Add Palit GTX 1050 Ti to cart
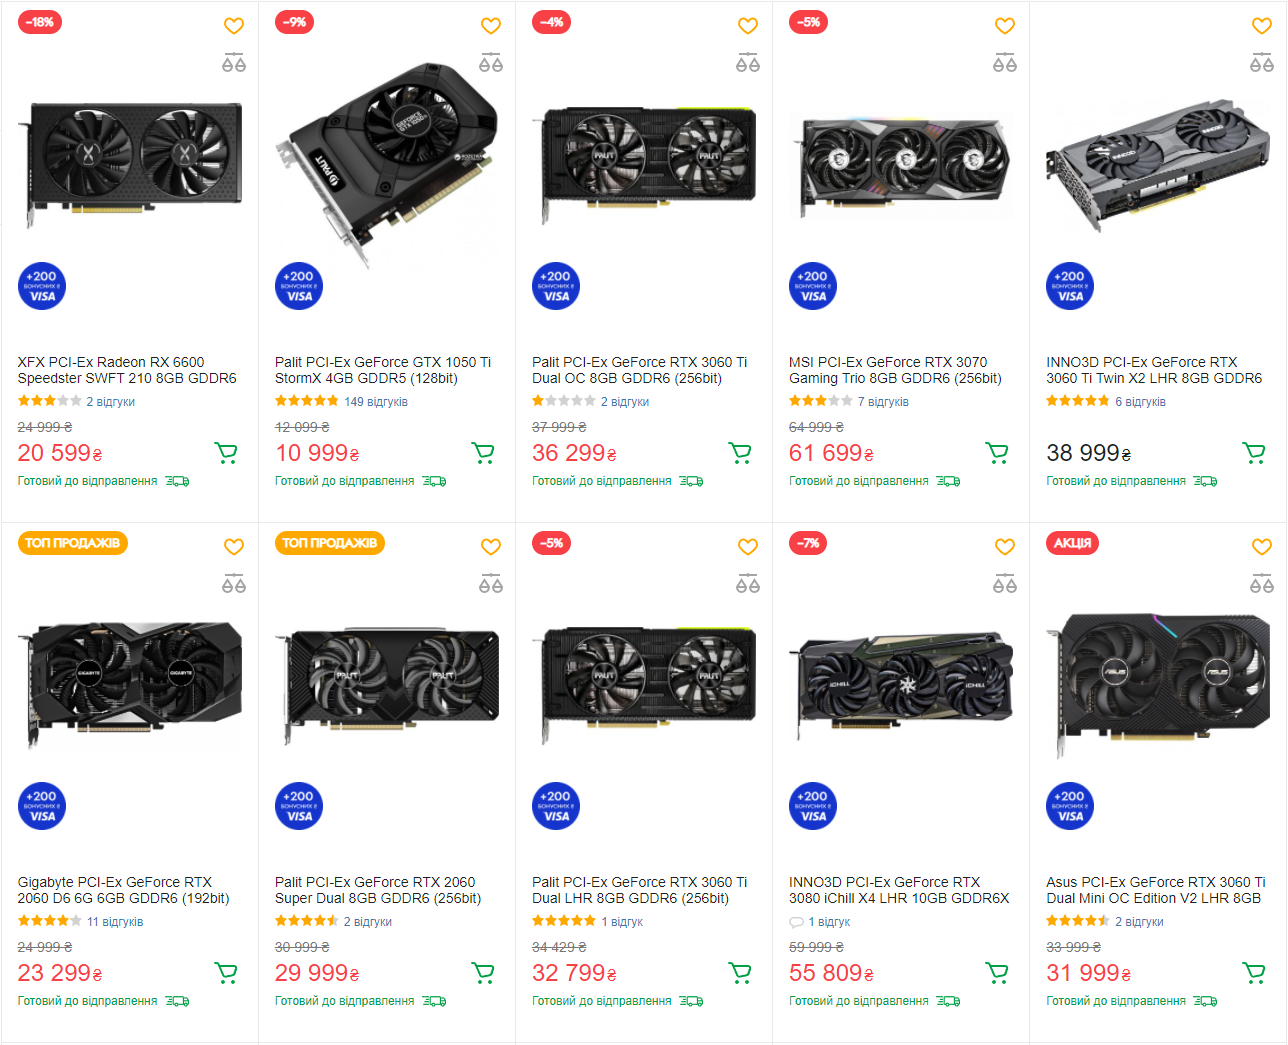This screenshot has height=1045, width=1288. 483,454
